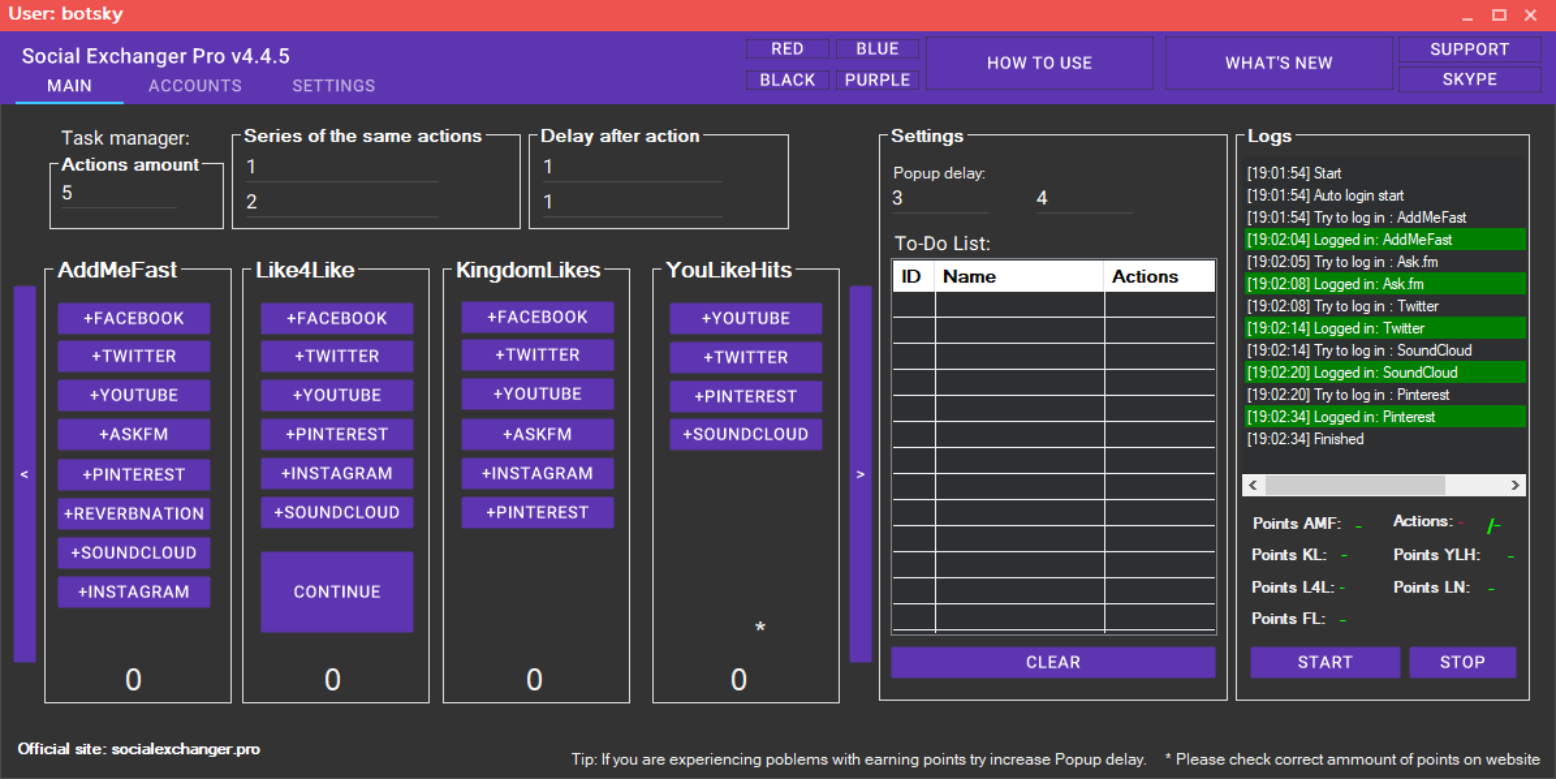This screenshot has height=779, width=1556.
Task: Add YouTube task under YouLikeHits
Action: (746, 319)
